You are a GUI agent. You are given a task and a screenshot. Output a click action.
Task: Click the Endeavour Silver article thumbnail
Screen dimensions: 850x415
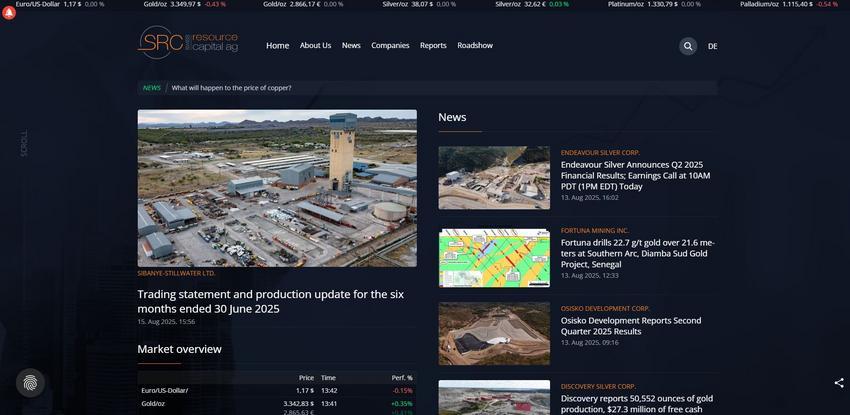click(494, 178)
